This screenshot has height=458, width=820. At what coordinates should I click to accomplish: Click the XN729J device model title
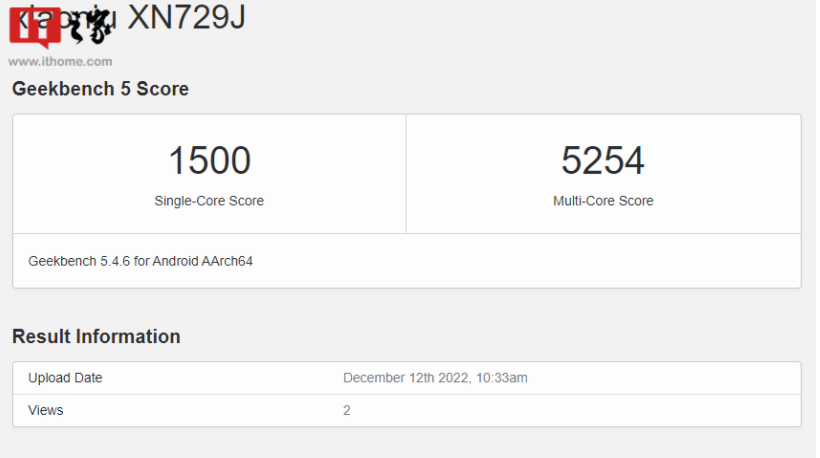(186, 16)
